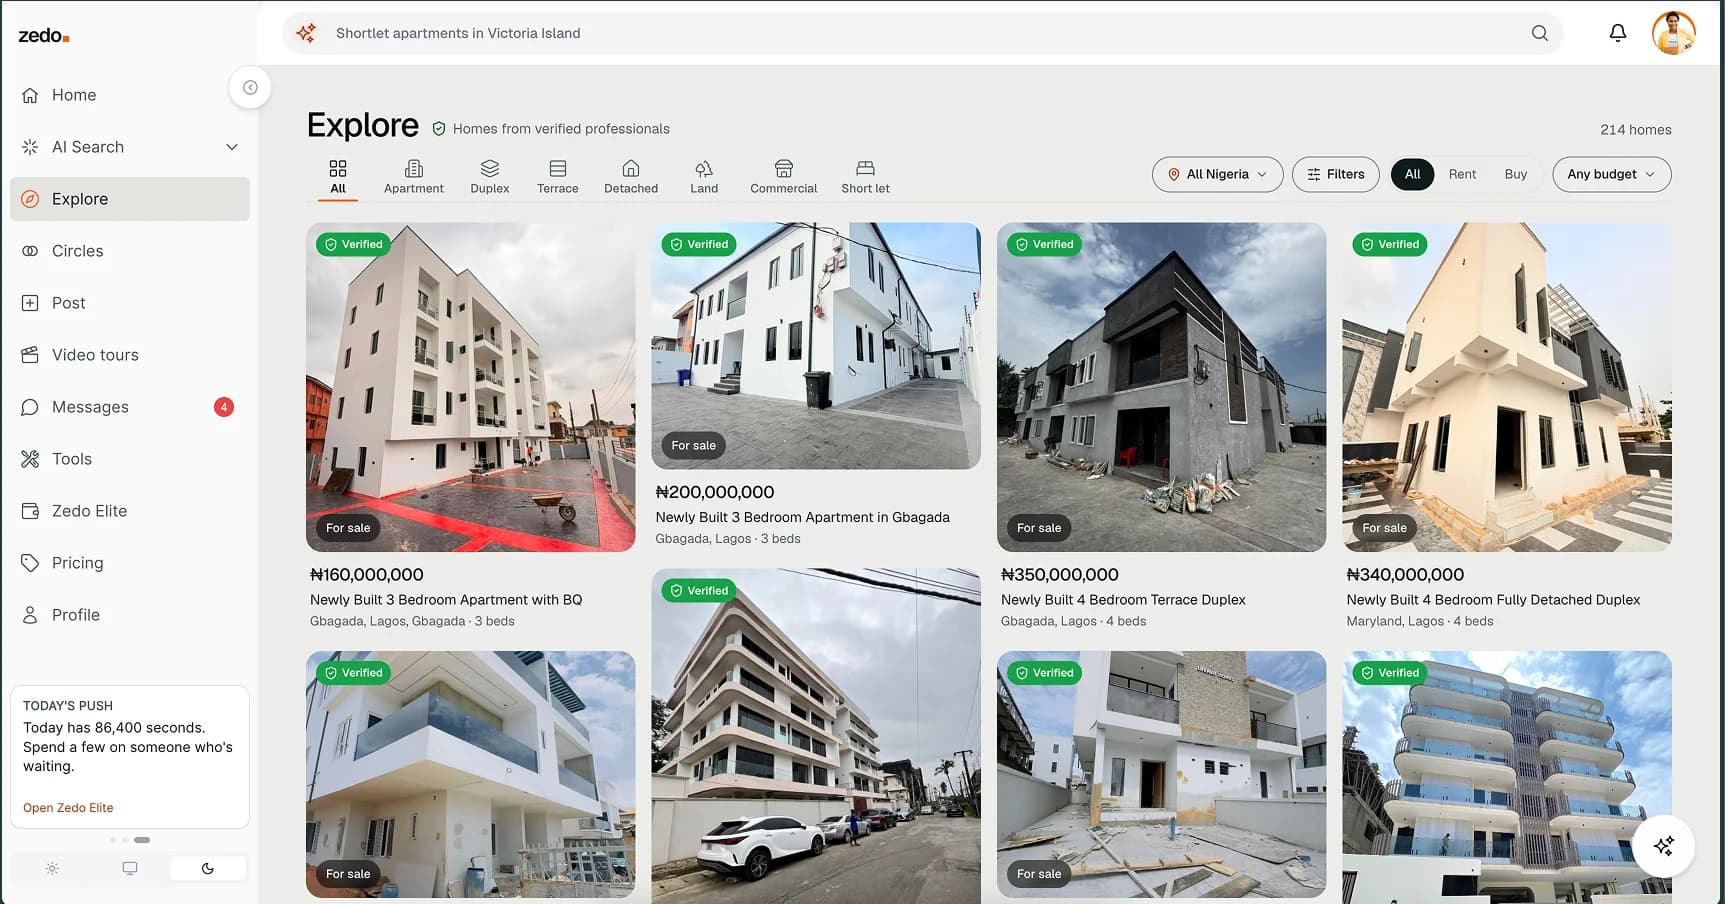Screen dimensions: 1725x904
Task: Select the Buy listing type toggle
Action: click(1516, 174)
